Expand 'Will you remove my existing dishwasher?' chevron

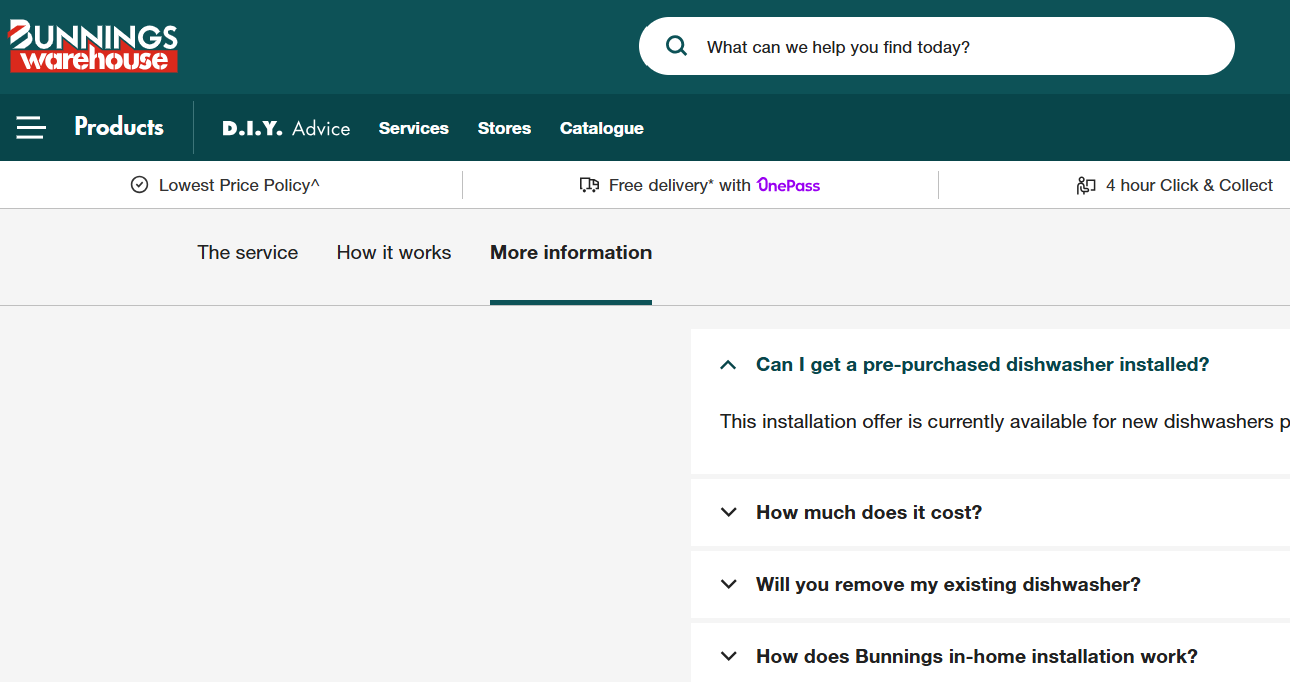[x=728, y=584]
